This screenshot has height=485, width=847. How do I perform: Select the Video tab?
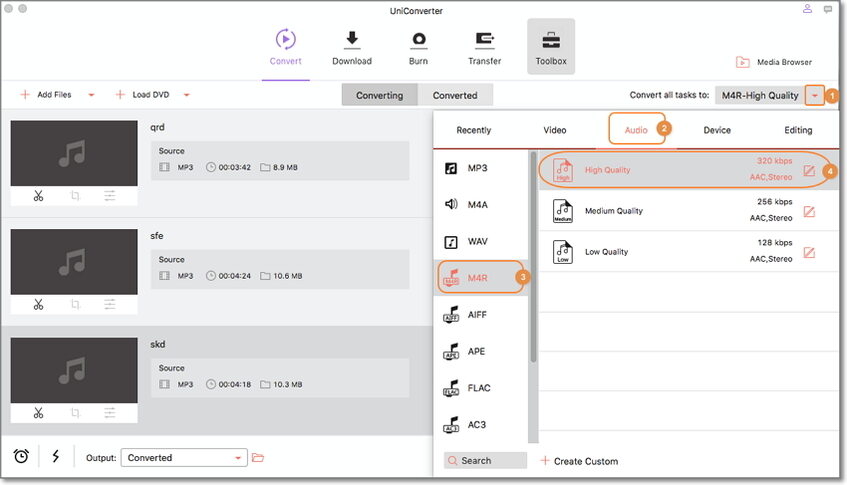point(555,130)
